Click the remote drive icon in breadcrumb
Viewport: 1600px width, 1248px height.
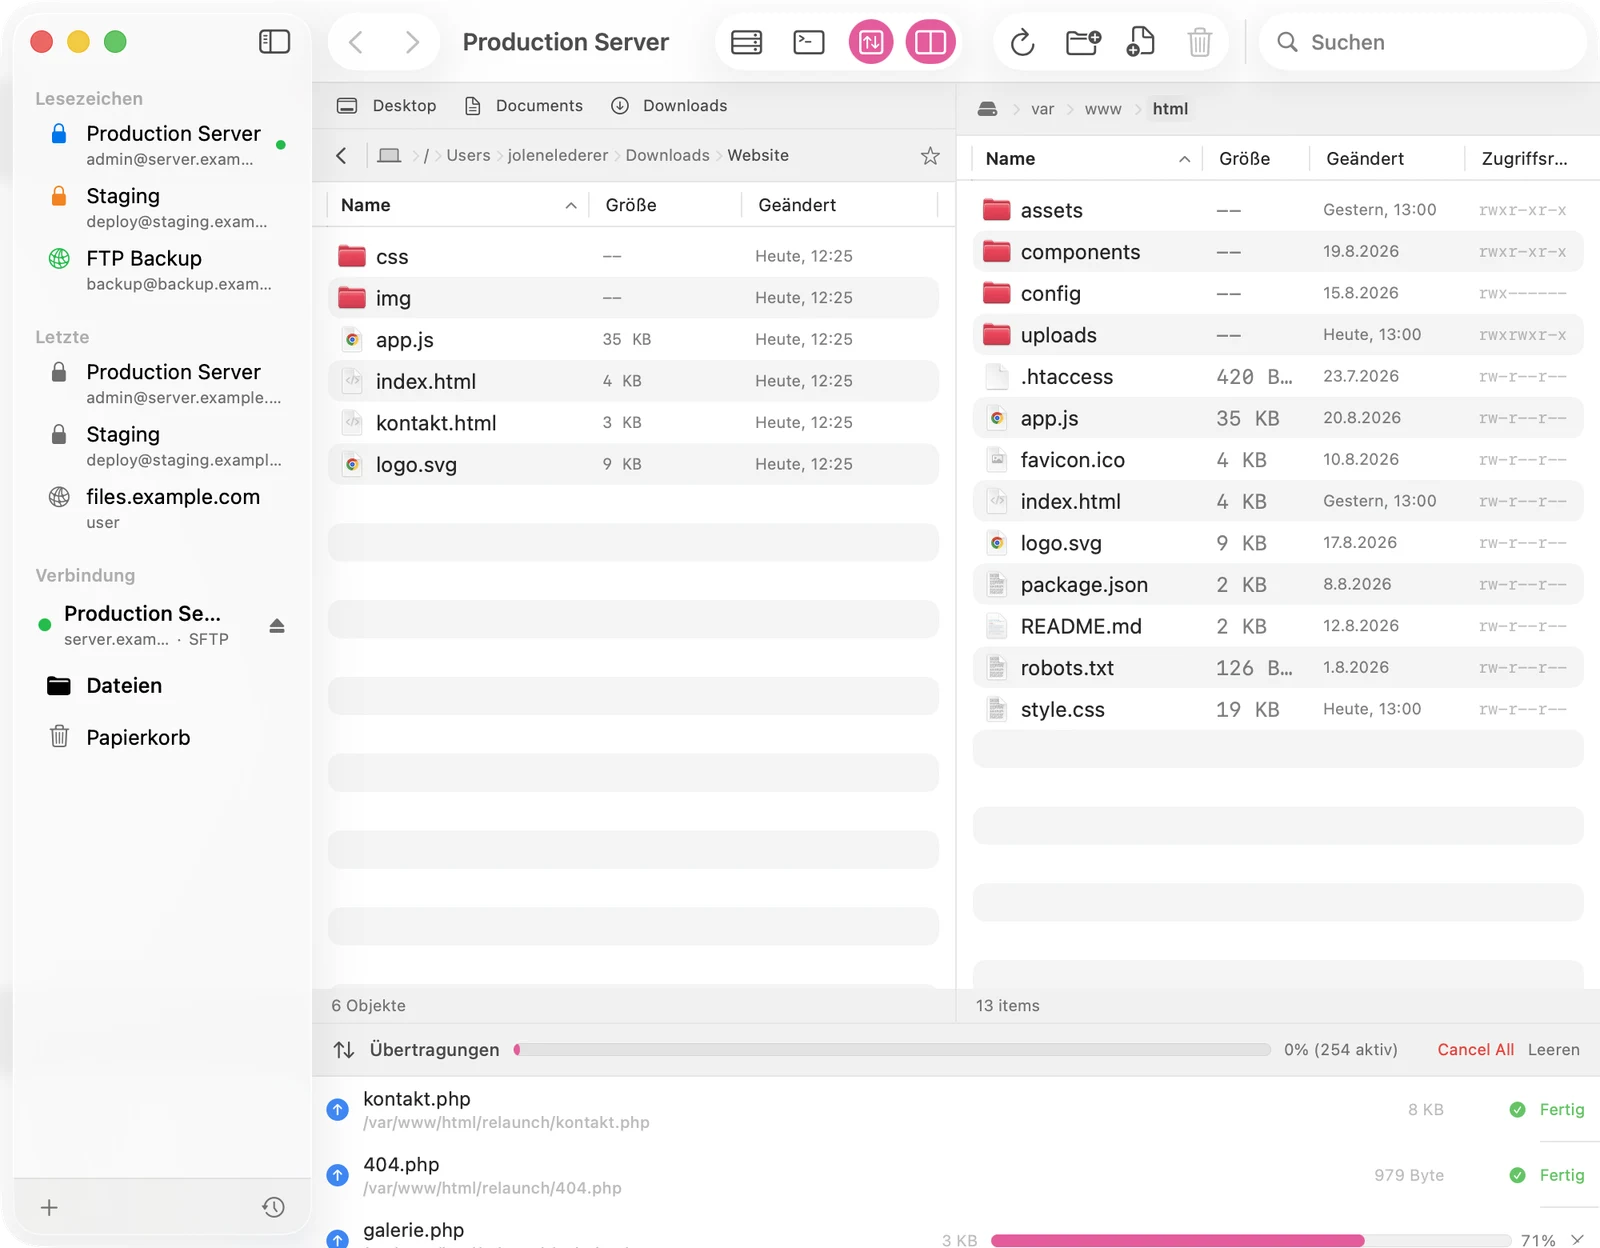(987, 109)
